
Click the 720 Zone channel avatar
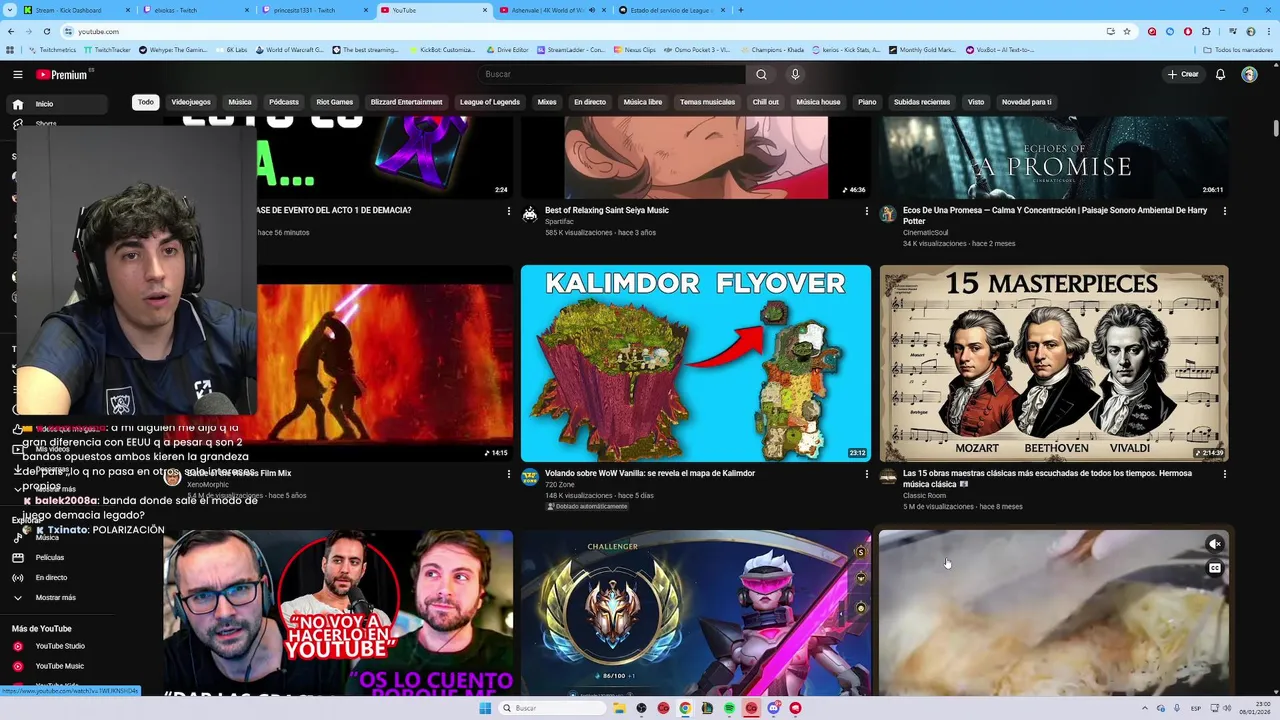[530, 477]
